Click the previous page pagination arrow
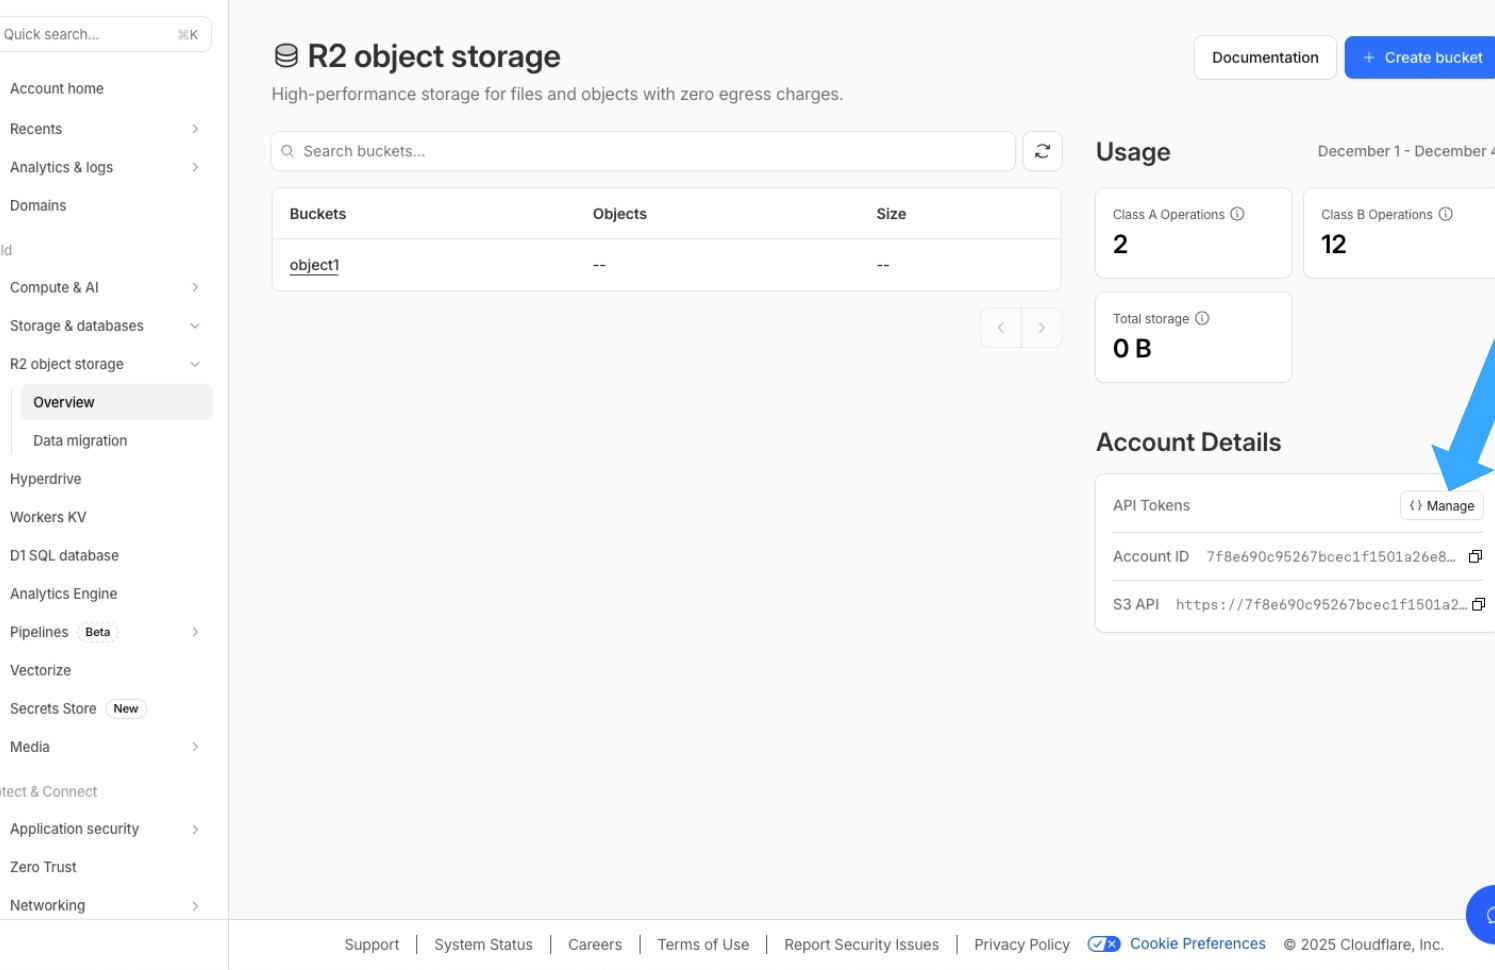Screen dimensions: 1495x970 coord(1000,327)
